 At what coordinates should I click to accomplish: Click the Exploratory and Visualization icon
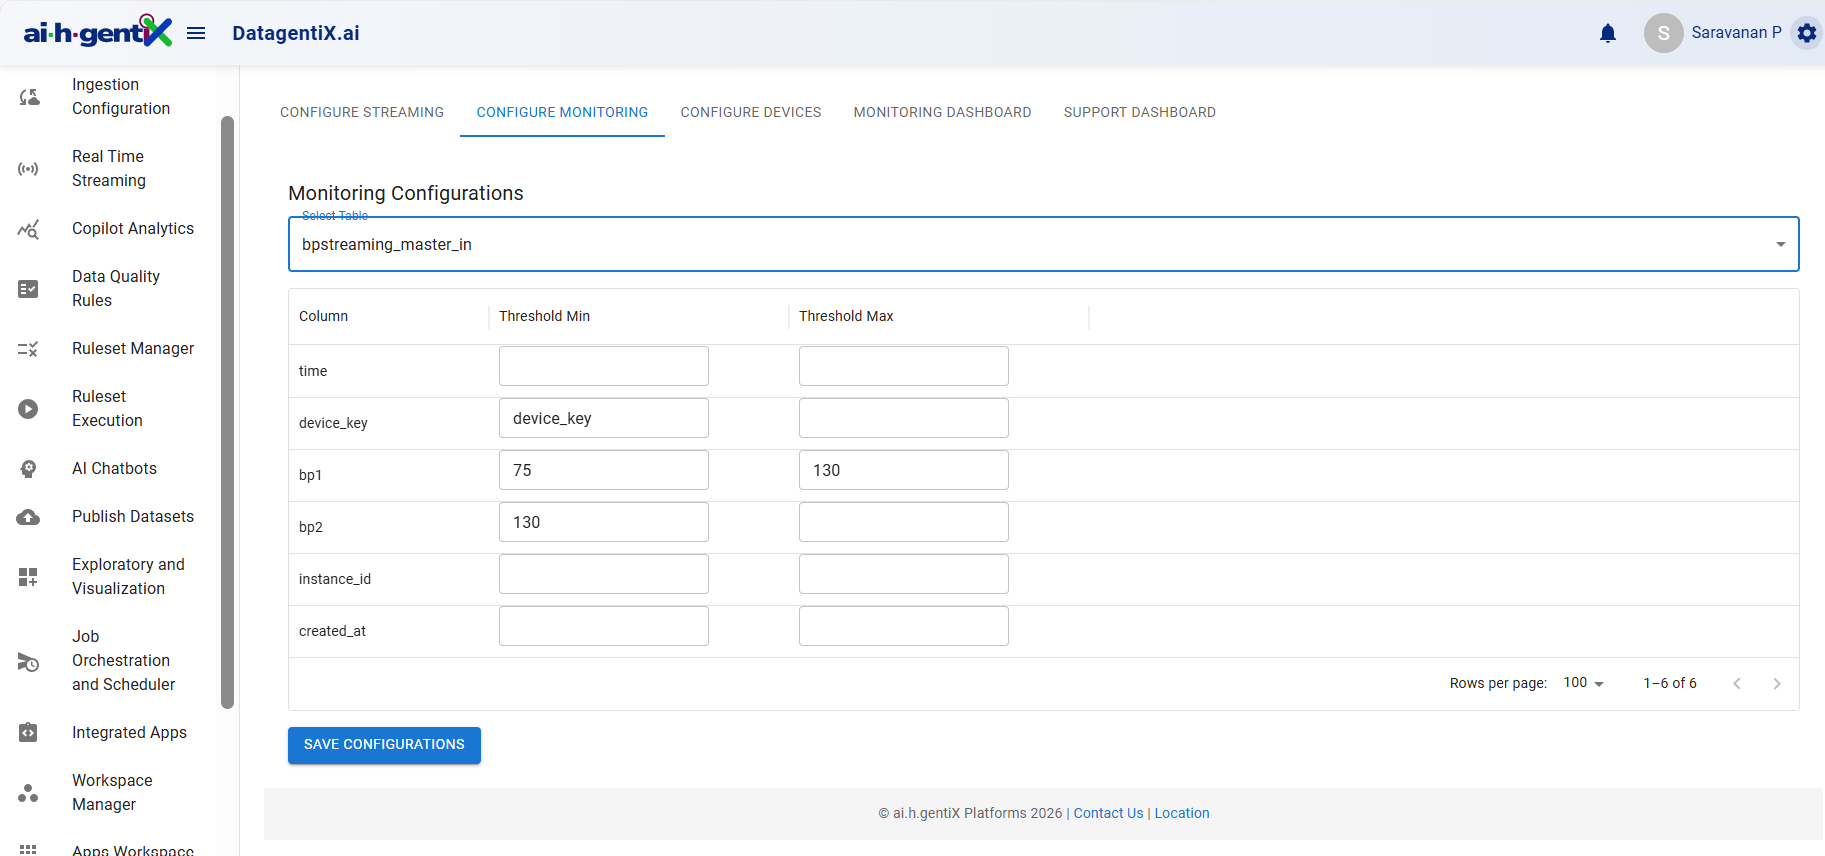point(28,577)
